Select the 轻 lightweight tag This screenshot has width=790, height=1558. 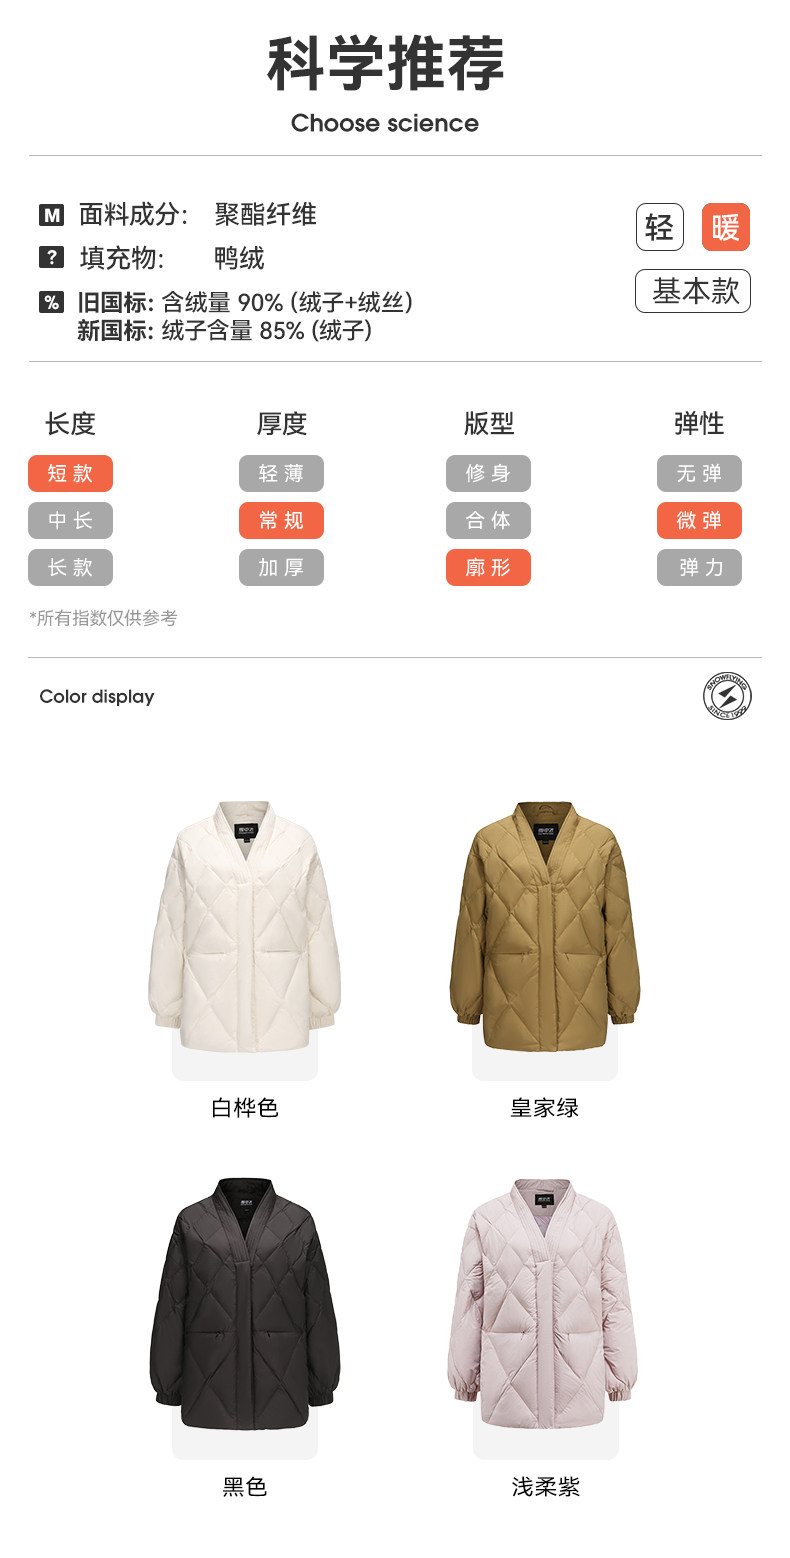[x=660, y=227]
